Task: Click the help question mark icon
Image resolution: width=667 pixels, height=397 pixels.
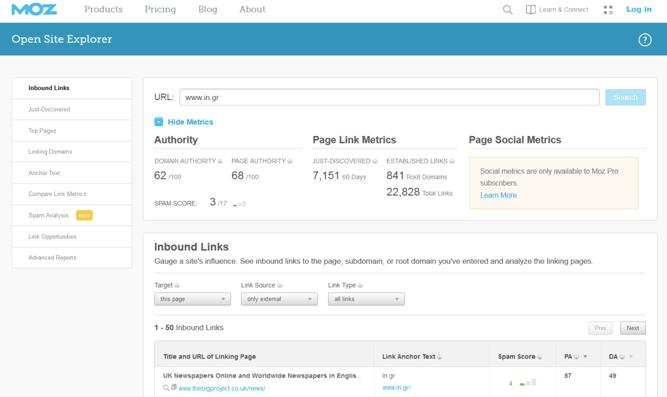Action: point(644,40)
